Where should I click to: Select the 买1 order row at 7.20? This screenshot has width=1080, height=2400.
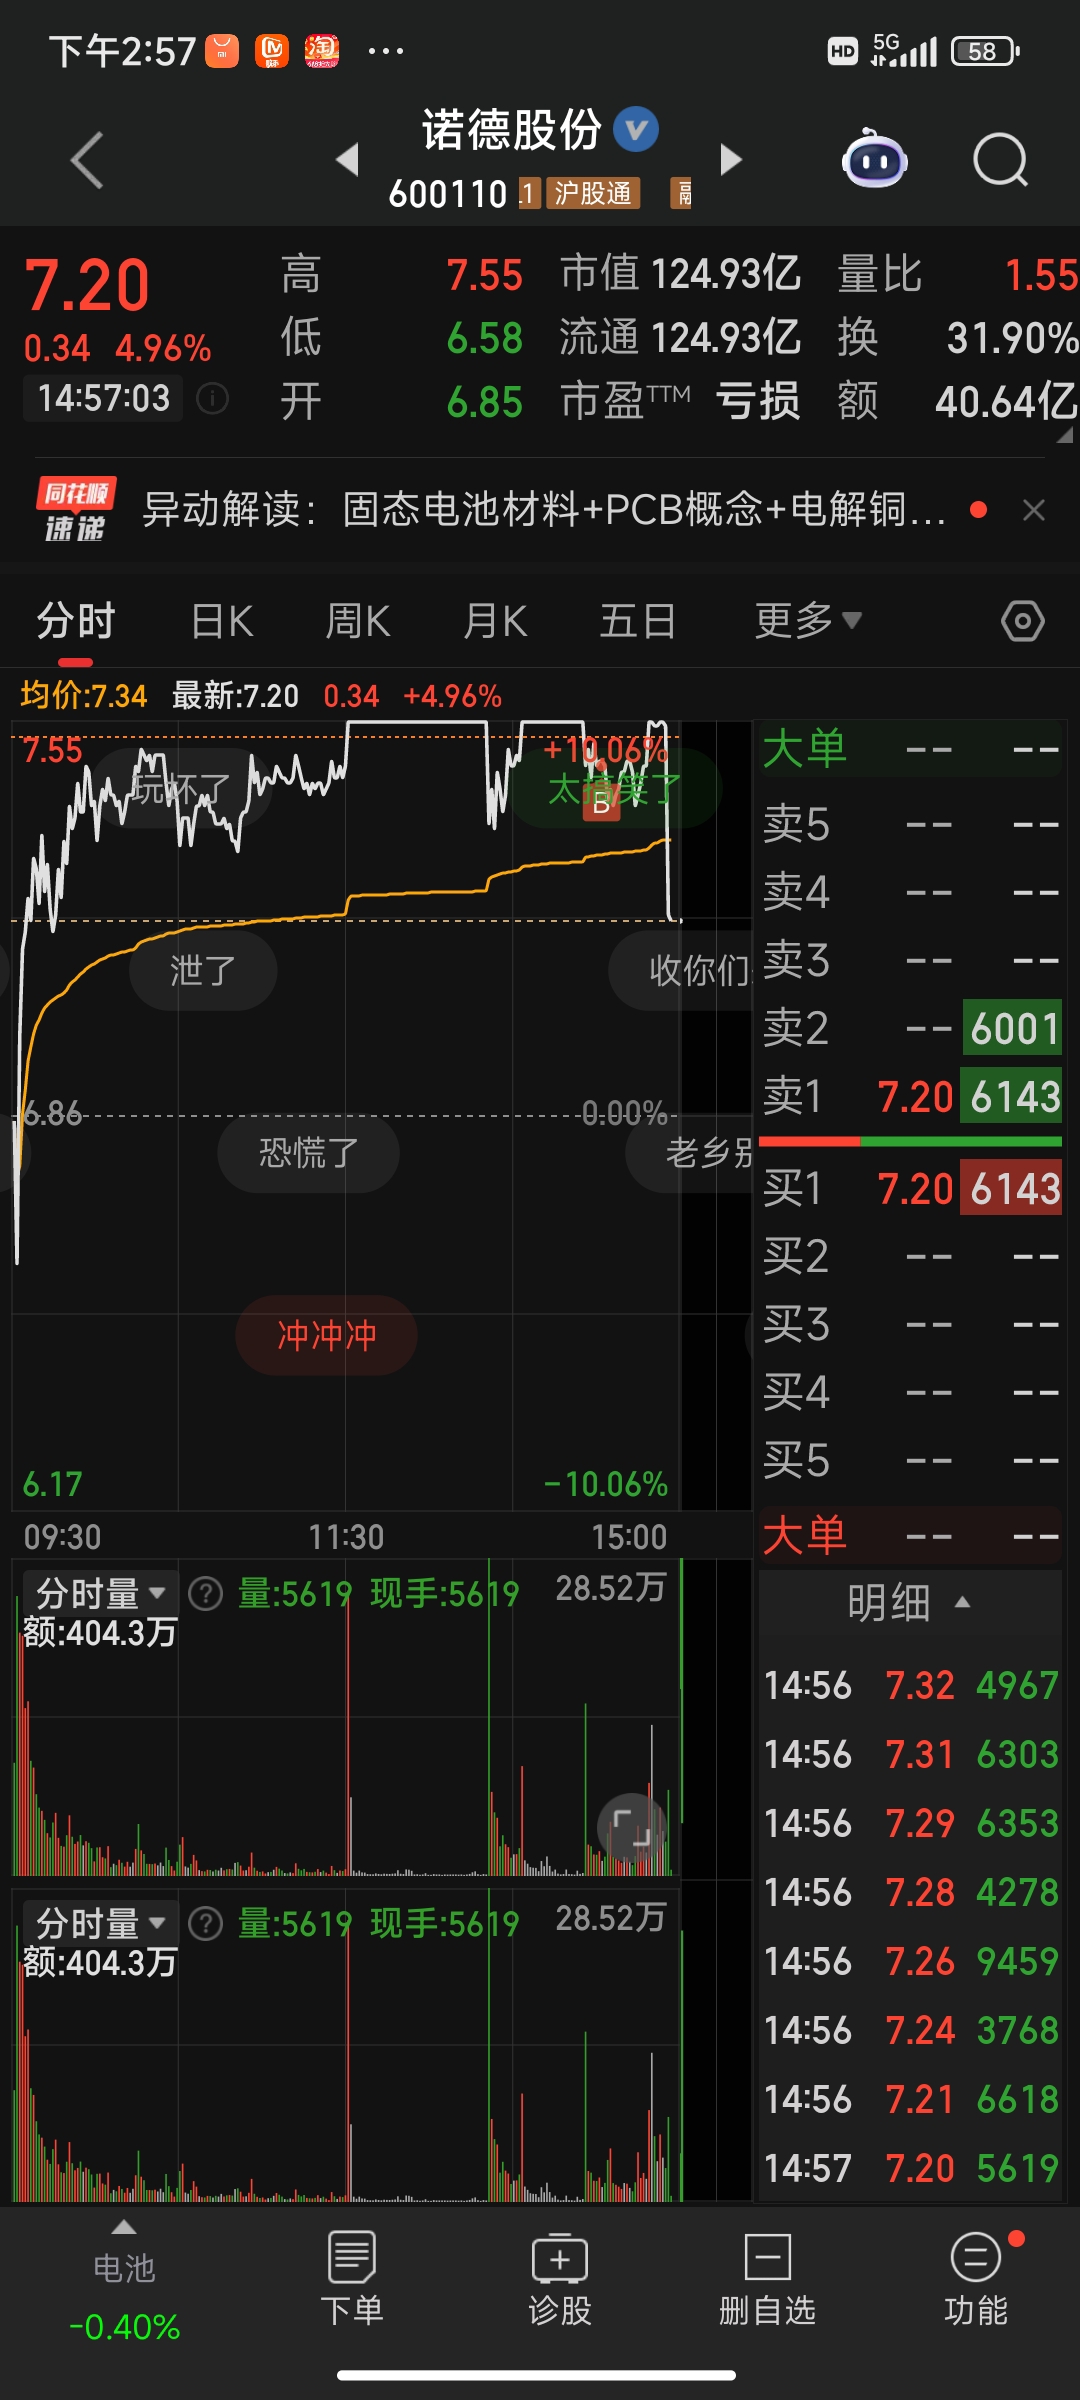click(910, 1189)
